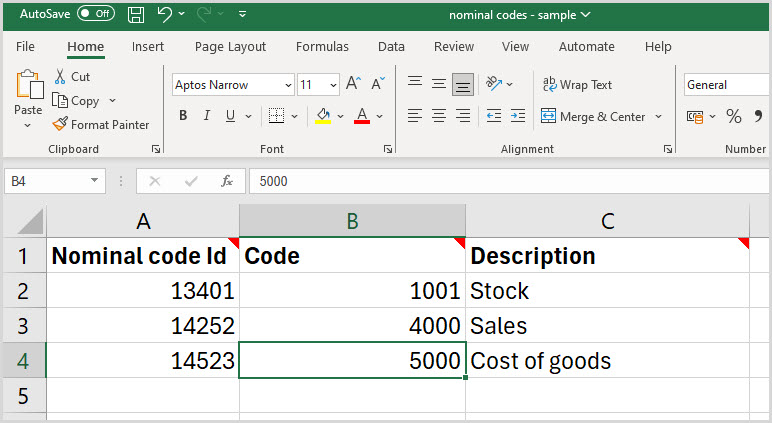Click the Top Align icon
This screenshot has width=772, height=423.
click(415, 82)
